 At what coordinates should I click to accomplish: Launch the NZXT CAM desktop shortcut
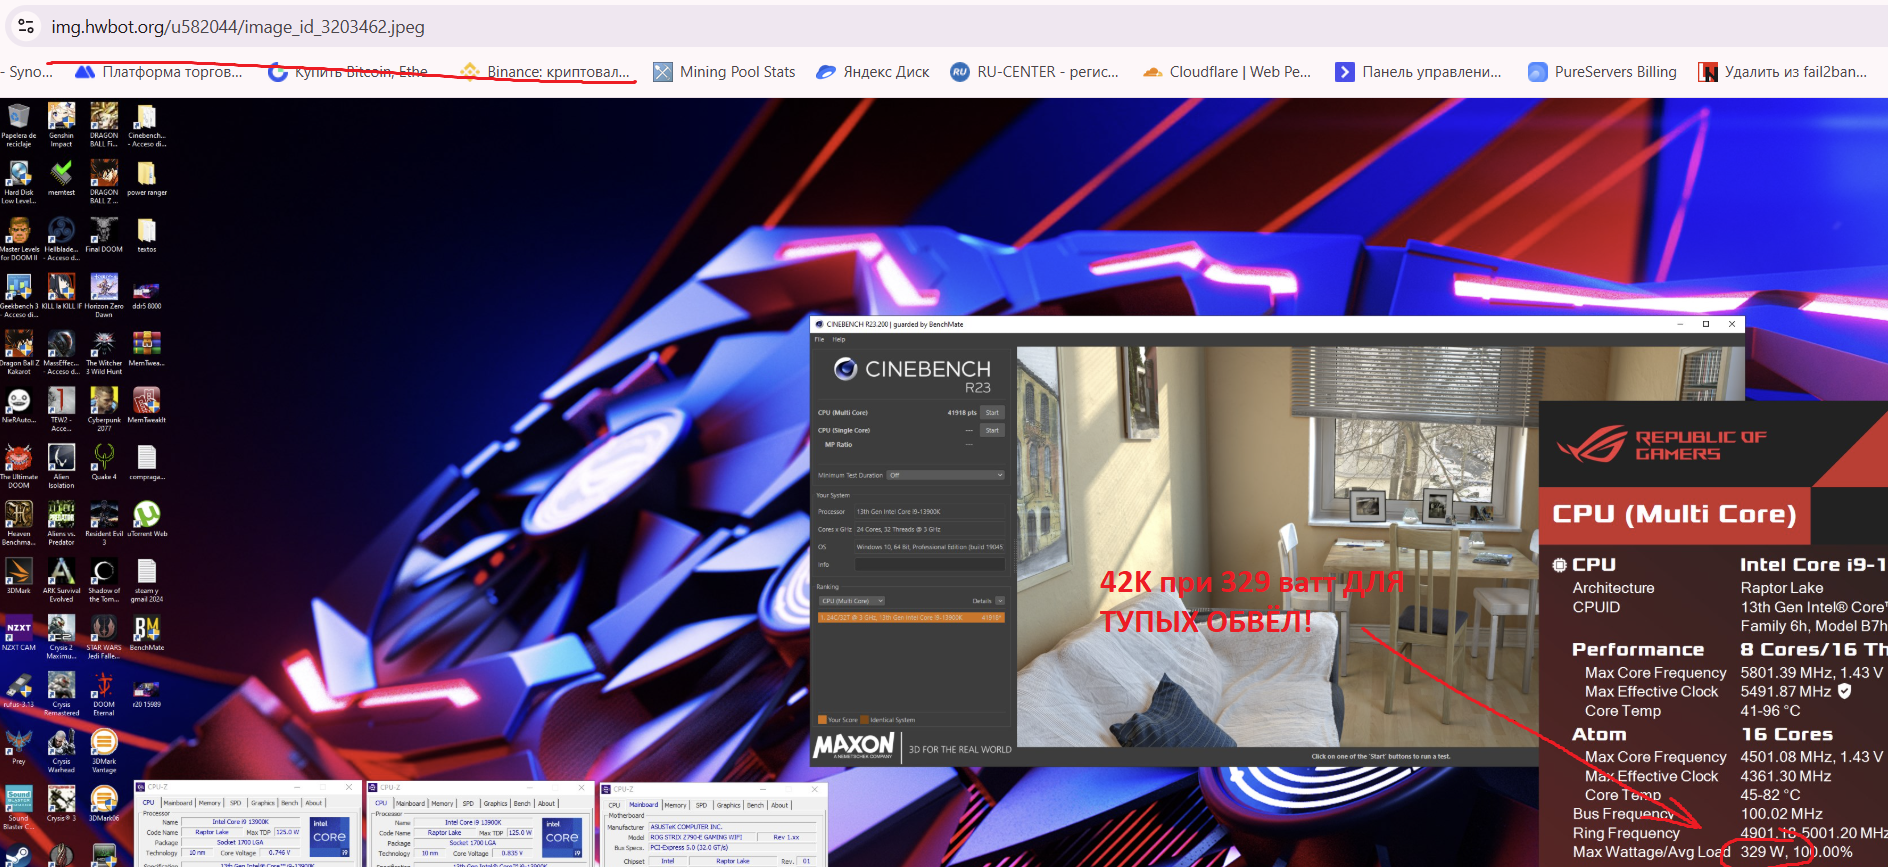coord(19,634)
